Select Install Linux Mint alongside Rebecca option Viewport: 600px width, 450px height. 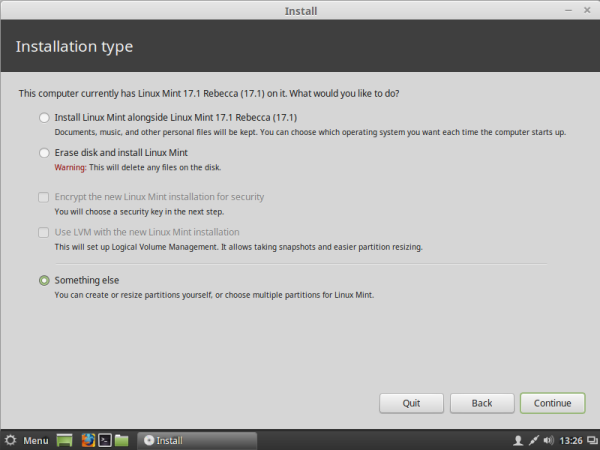(x=44, y=117)
